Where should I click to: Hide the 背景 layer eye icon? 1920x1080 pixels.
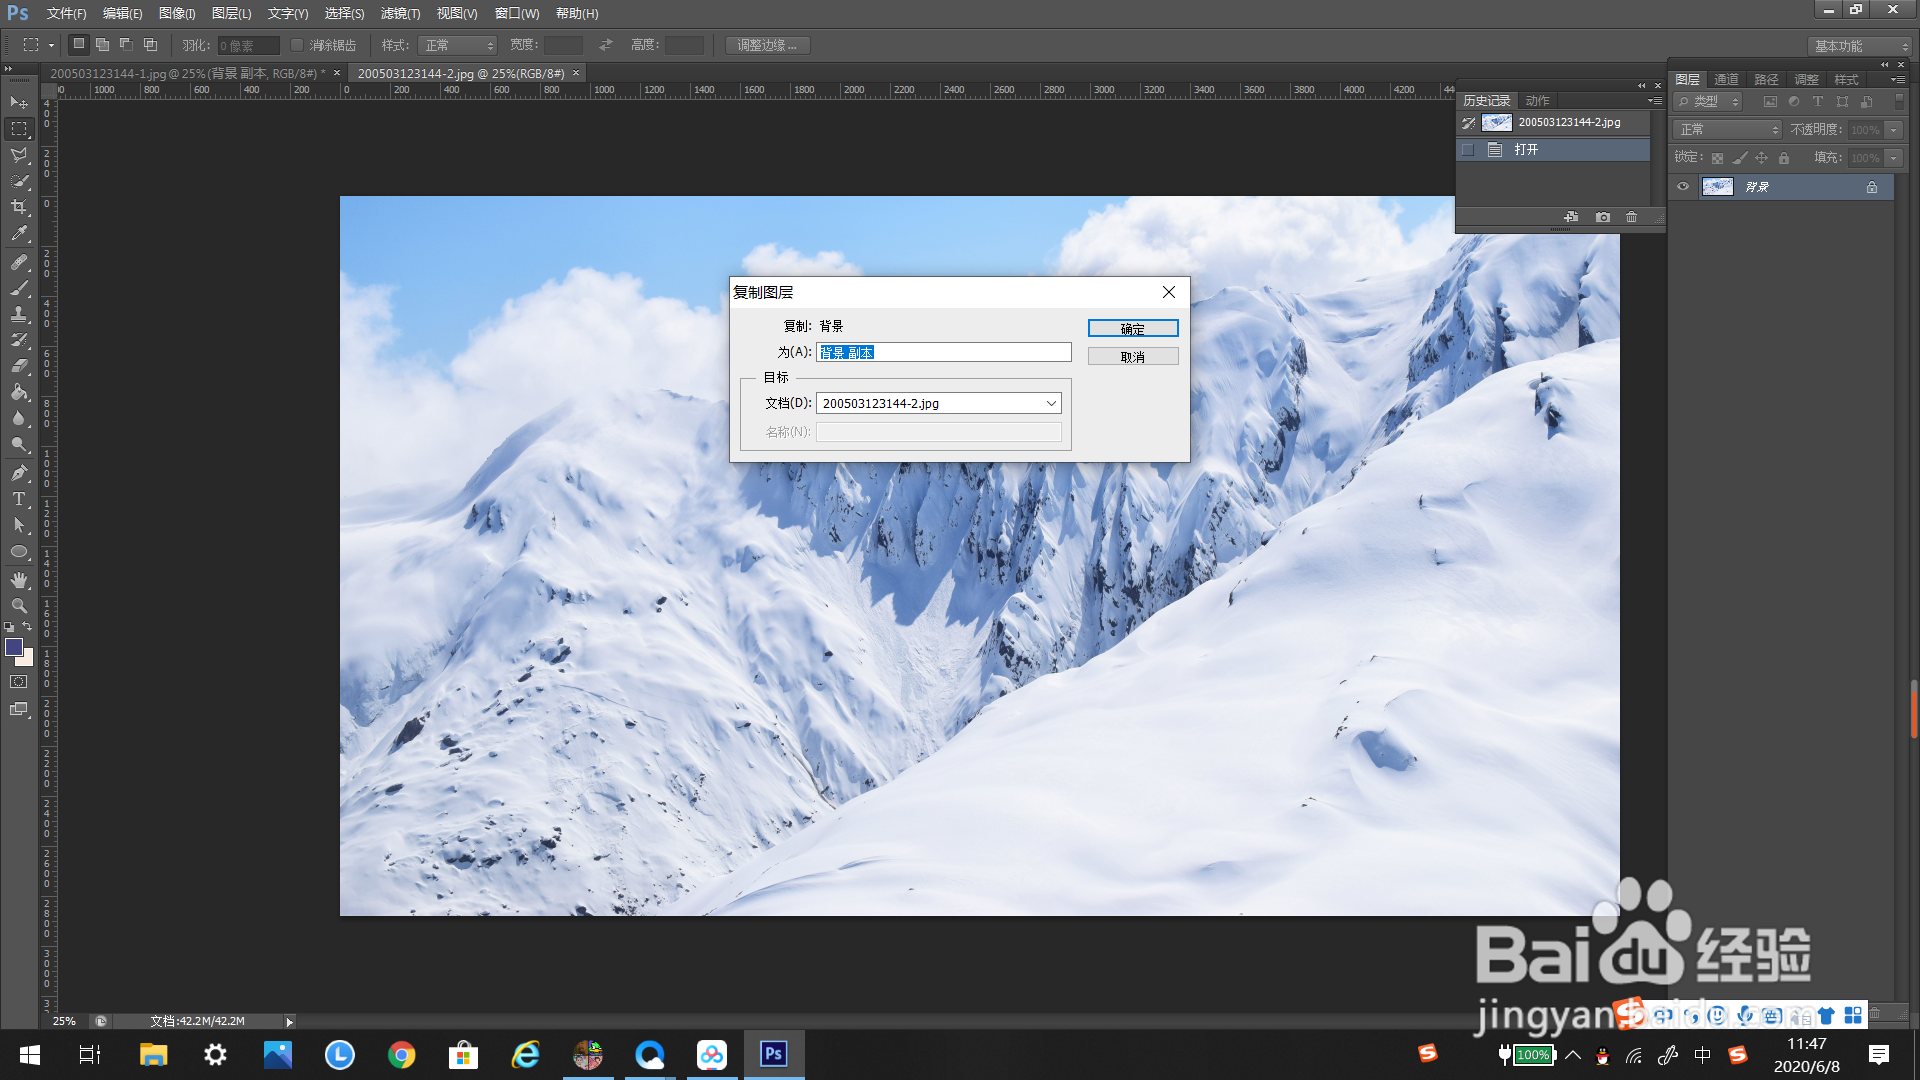(x=1683, y=187)
